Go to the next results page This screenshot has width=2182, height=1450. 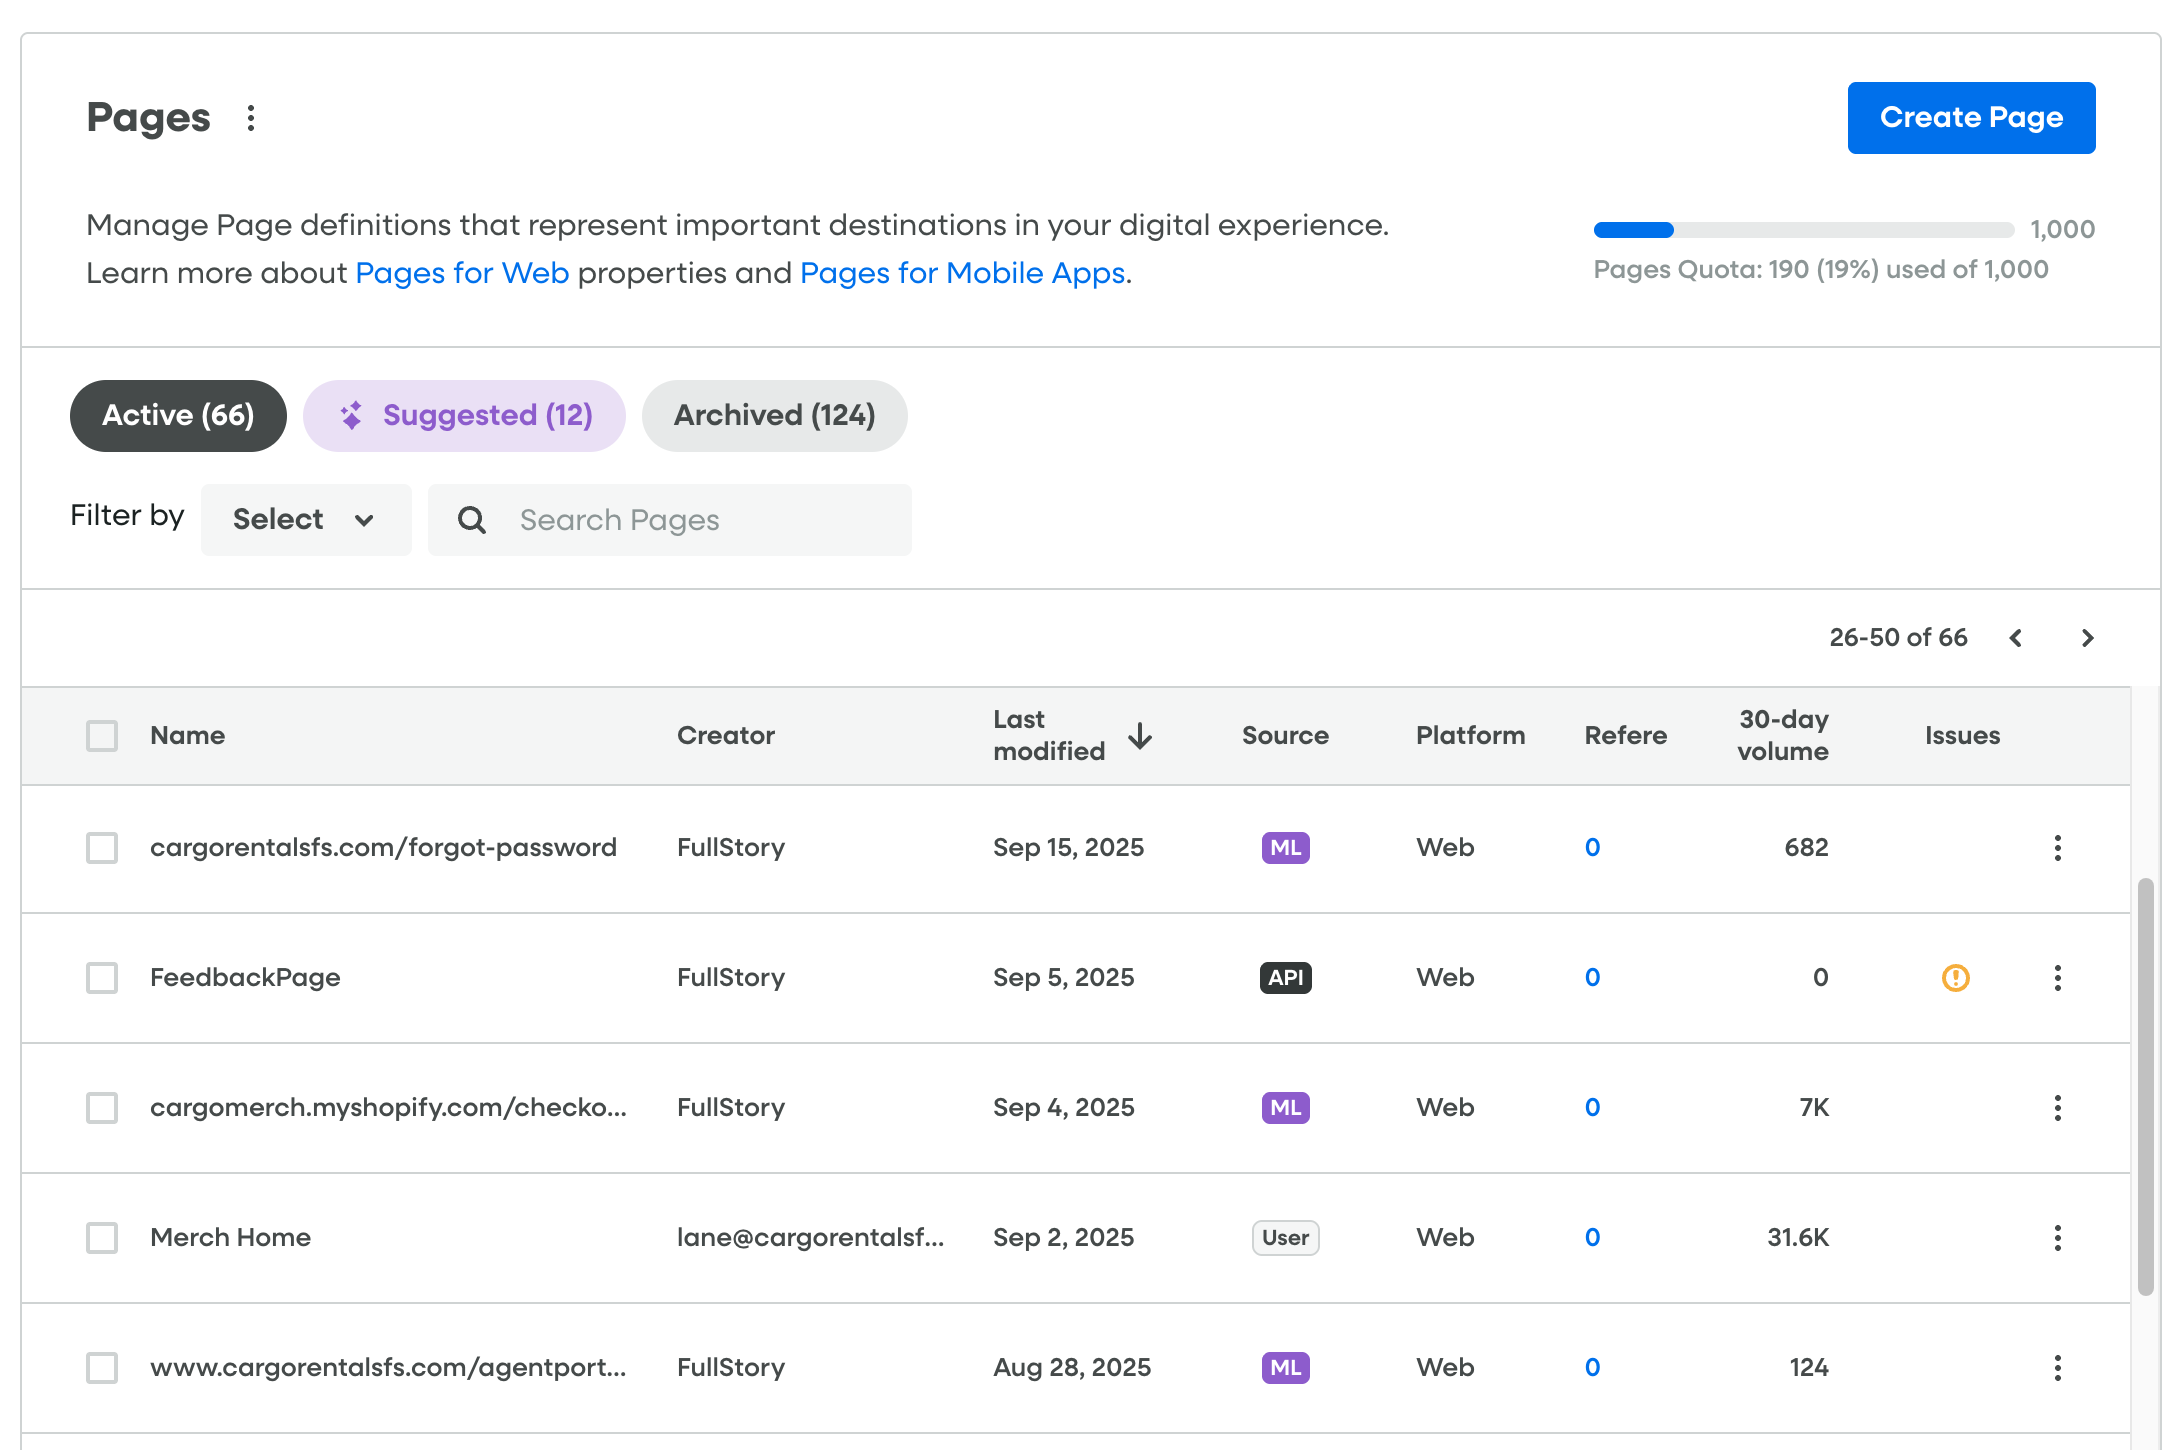click(x=2087, y=638)
